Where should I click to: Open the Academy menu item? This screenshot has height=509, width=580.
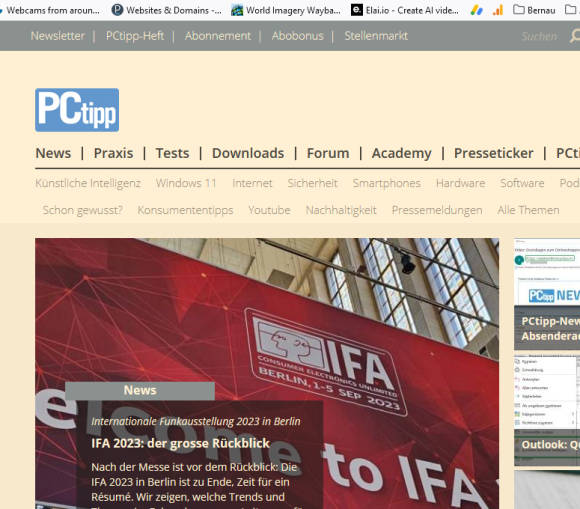click(401, 153)
